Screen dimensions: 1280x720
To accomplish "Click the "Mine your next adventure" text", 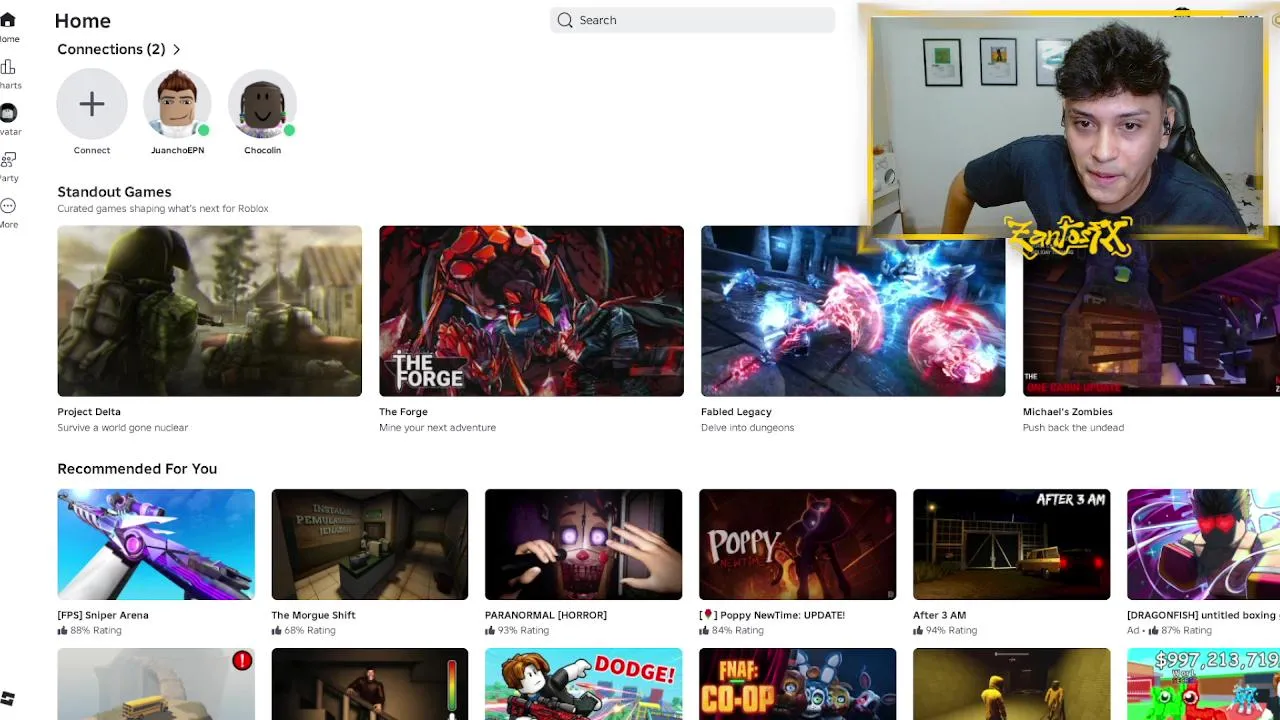I will (x=437, y=428).
